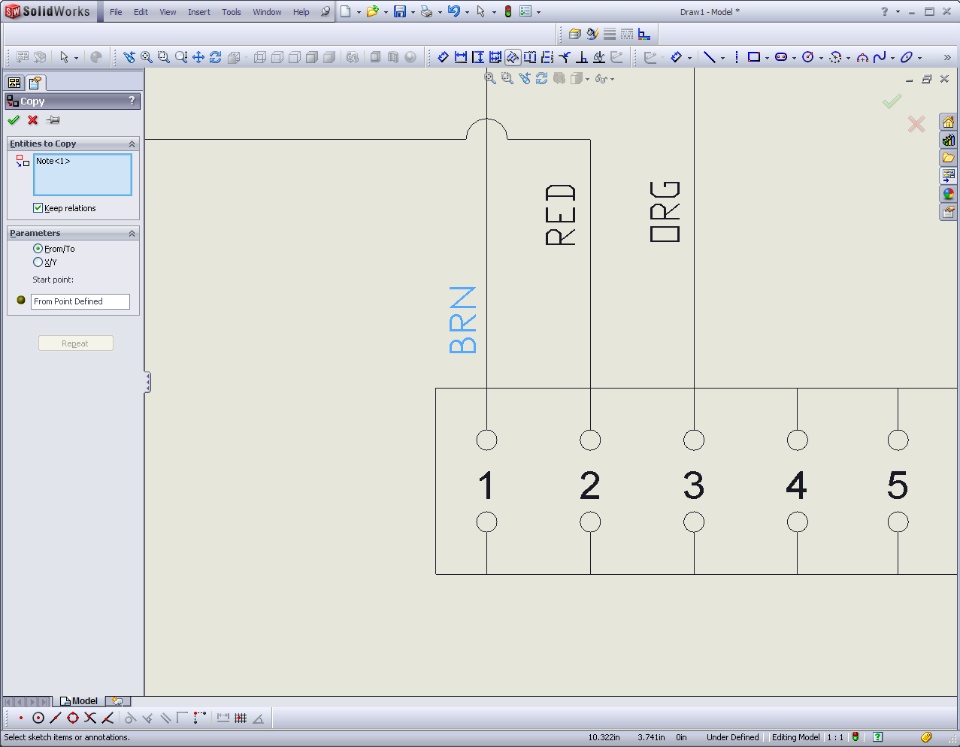Viewport: 960px width, 747px height.
Task: Open the Line tool dropdown arrow
Action: (x=722, y=58)
